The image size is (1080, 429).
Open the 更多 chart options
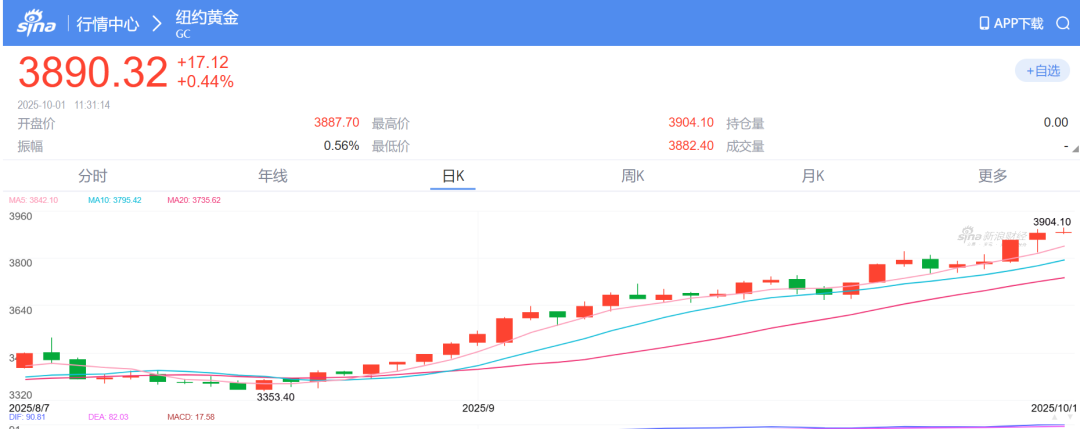tap(992, 176)
